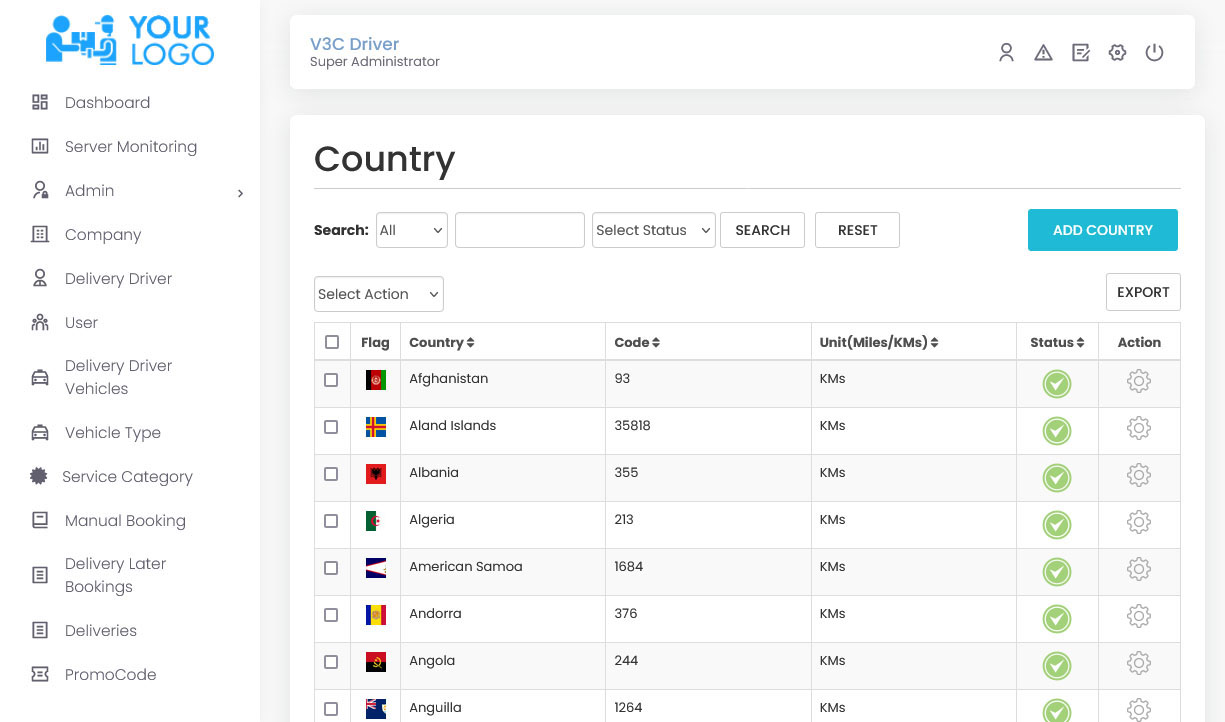
Task: Click the Vehicle Type car icon
Action: pyautogui.click(x=40, y=432)
